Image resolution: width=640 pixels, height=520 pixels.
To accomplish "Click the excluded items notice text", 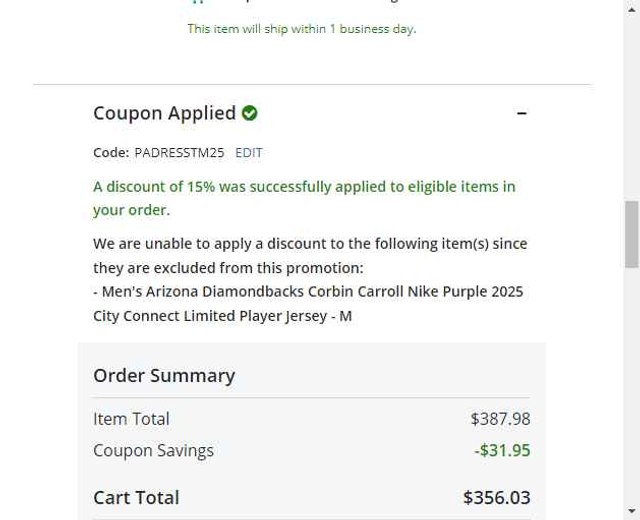I will coord(310,255).
